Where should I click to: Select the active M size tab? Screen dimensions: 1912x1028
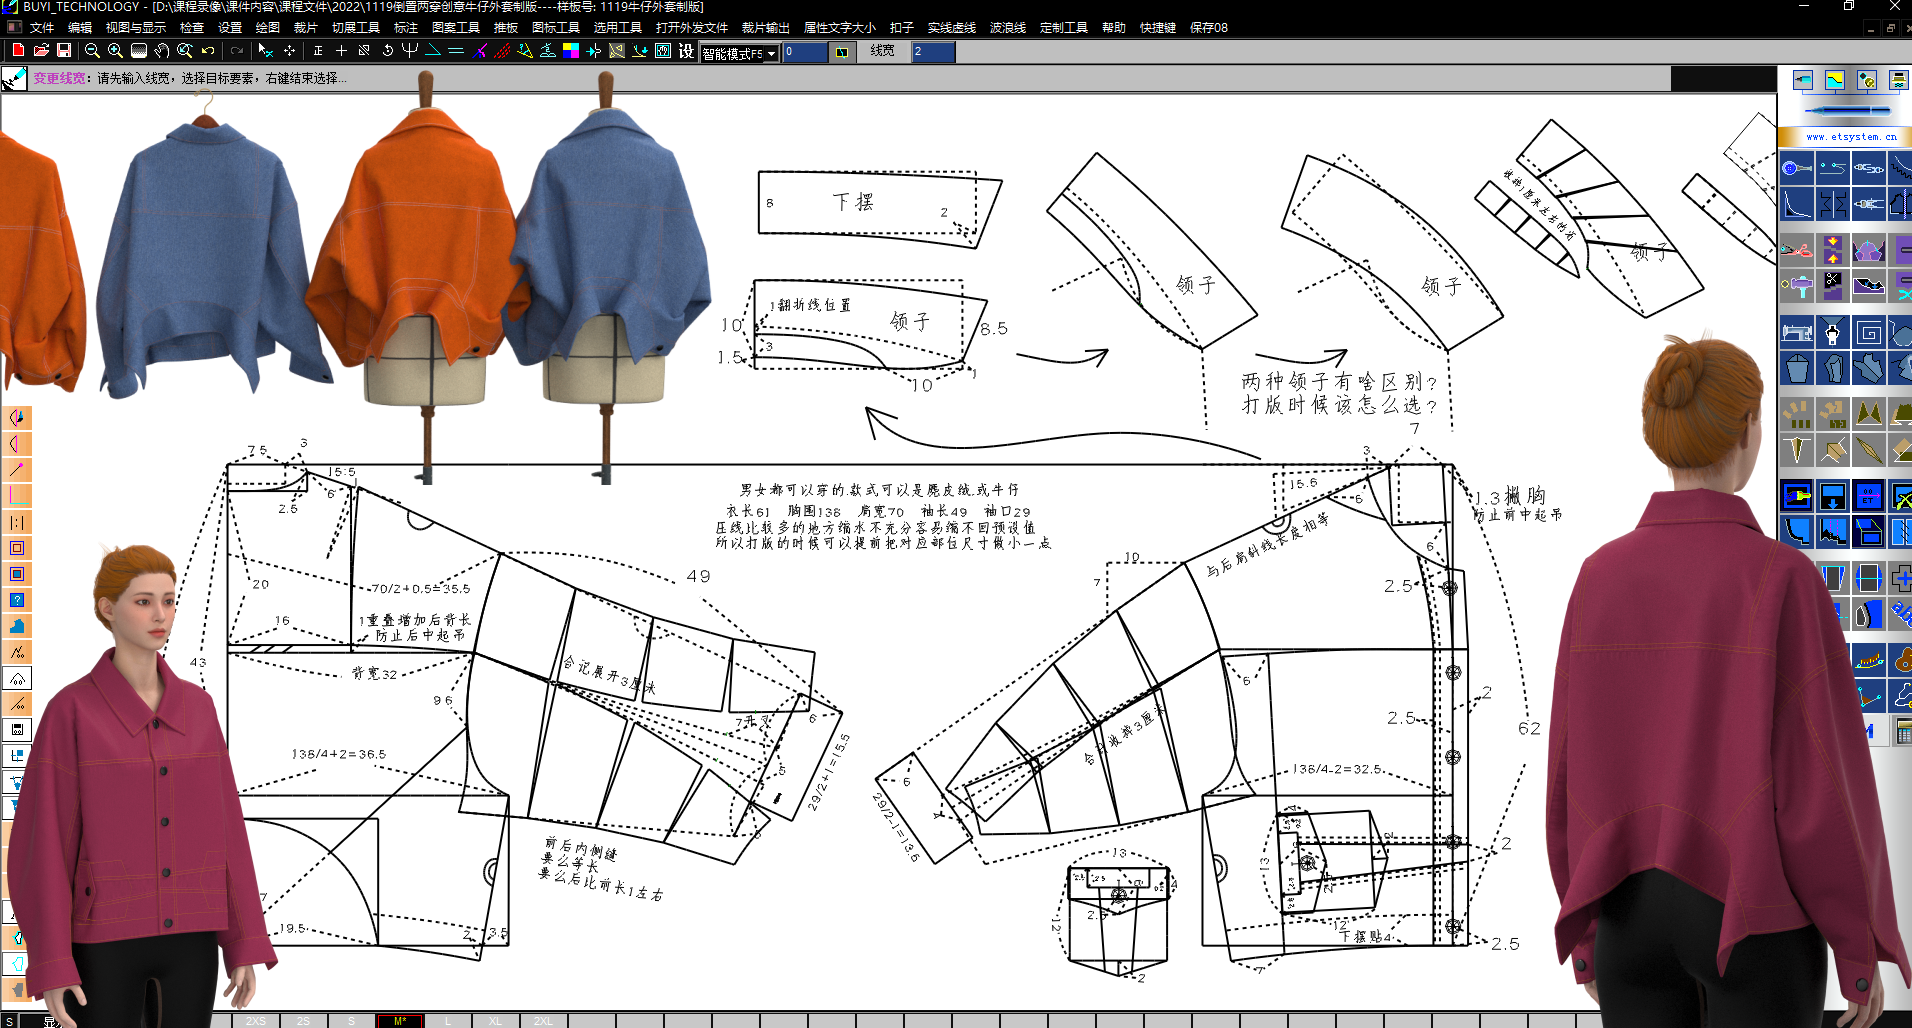tap(399, 1021)
